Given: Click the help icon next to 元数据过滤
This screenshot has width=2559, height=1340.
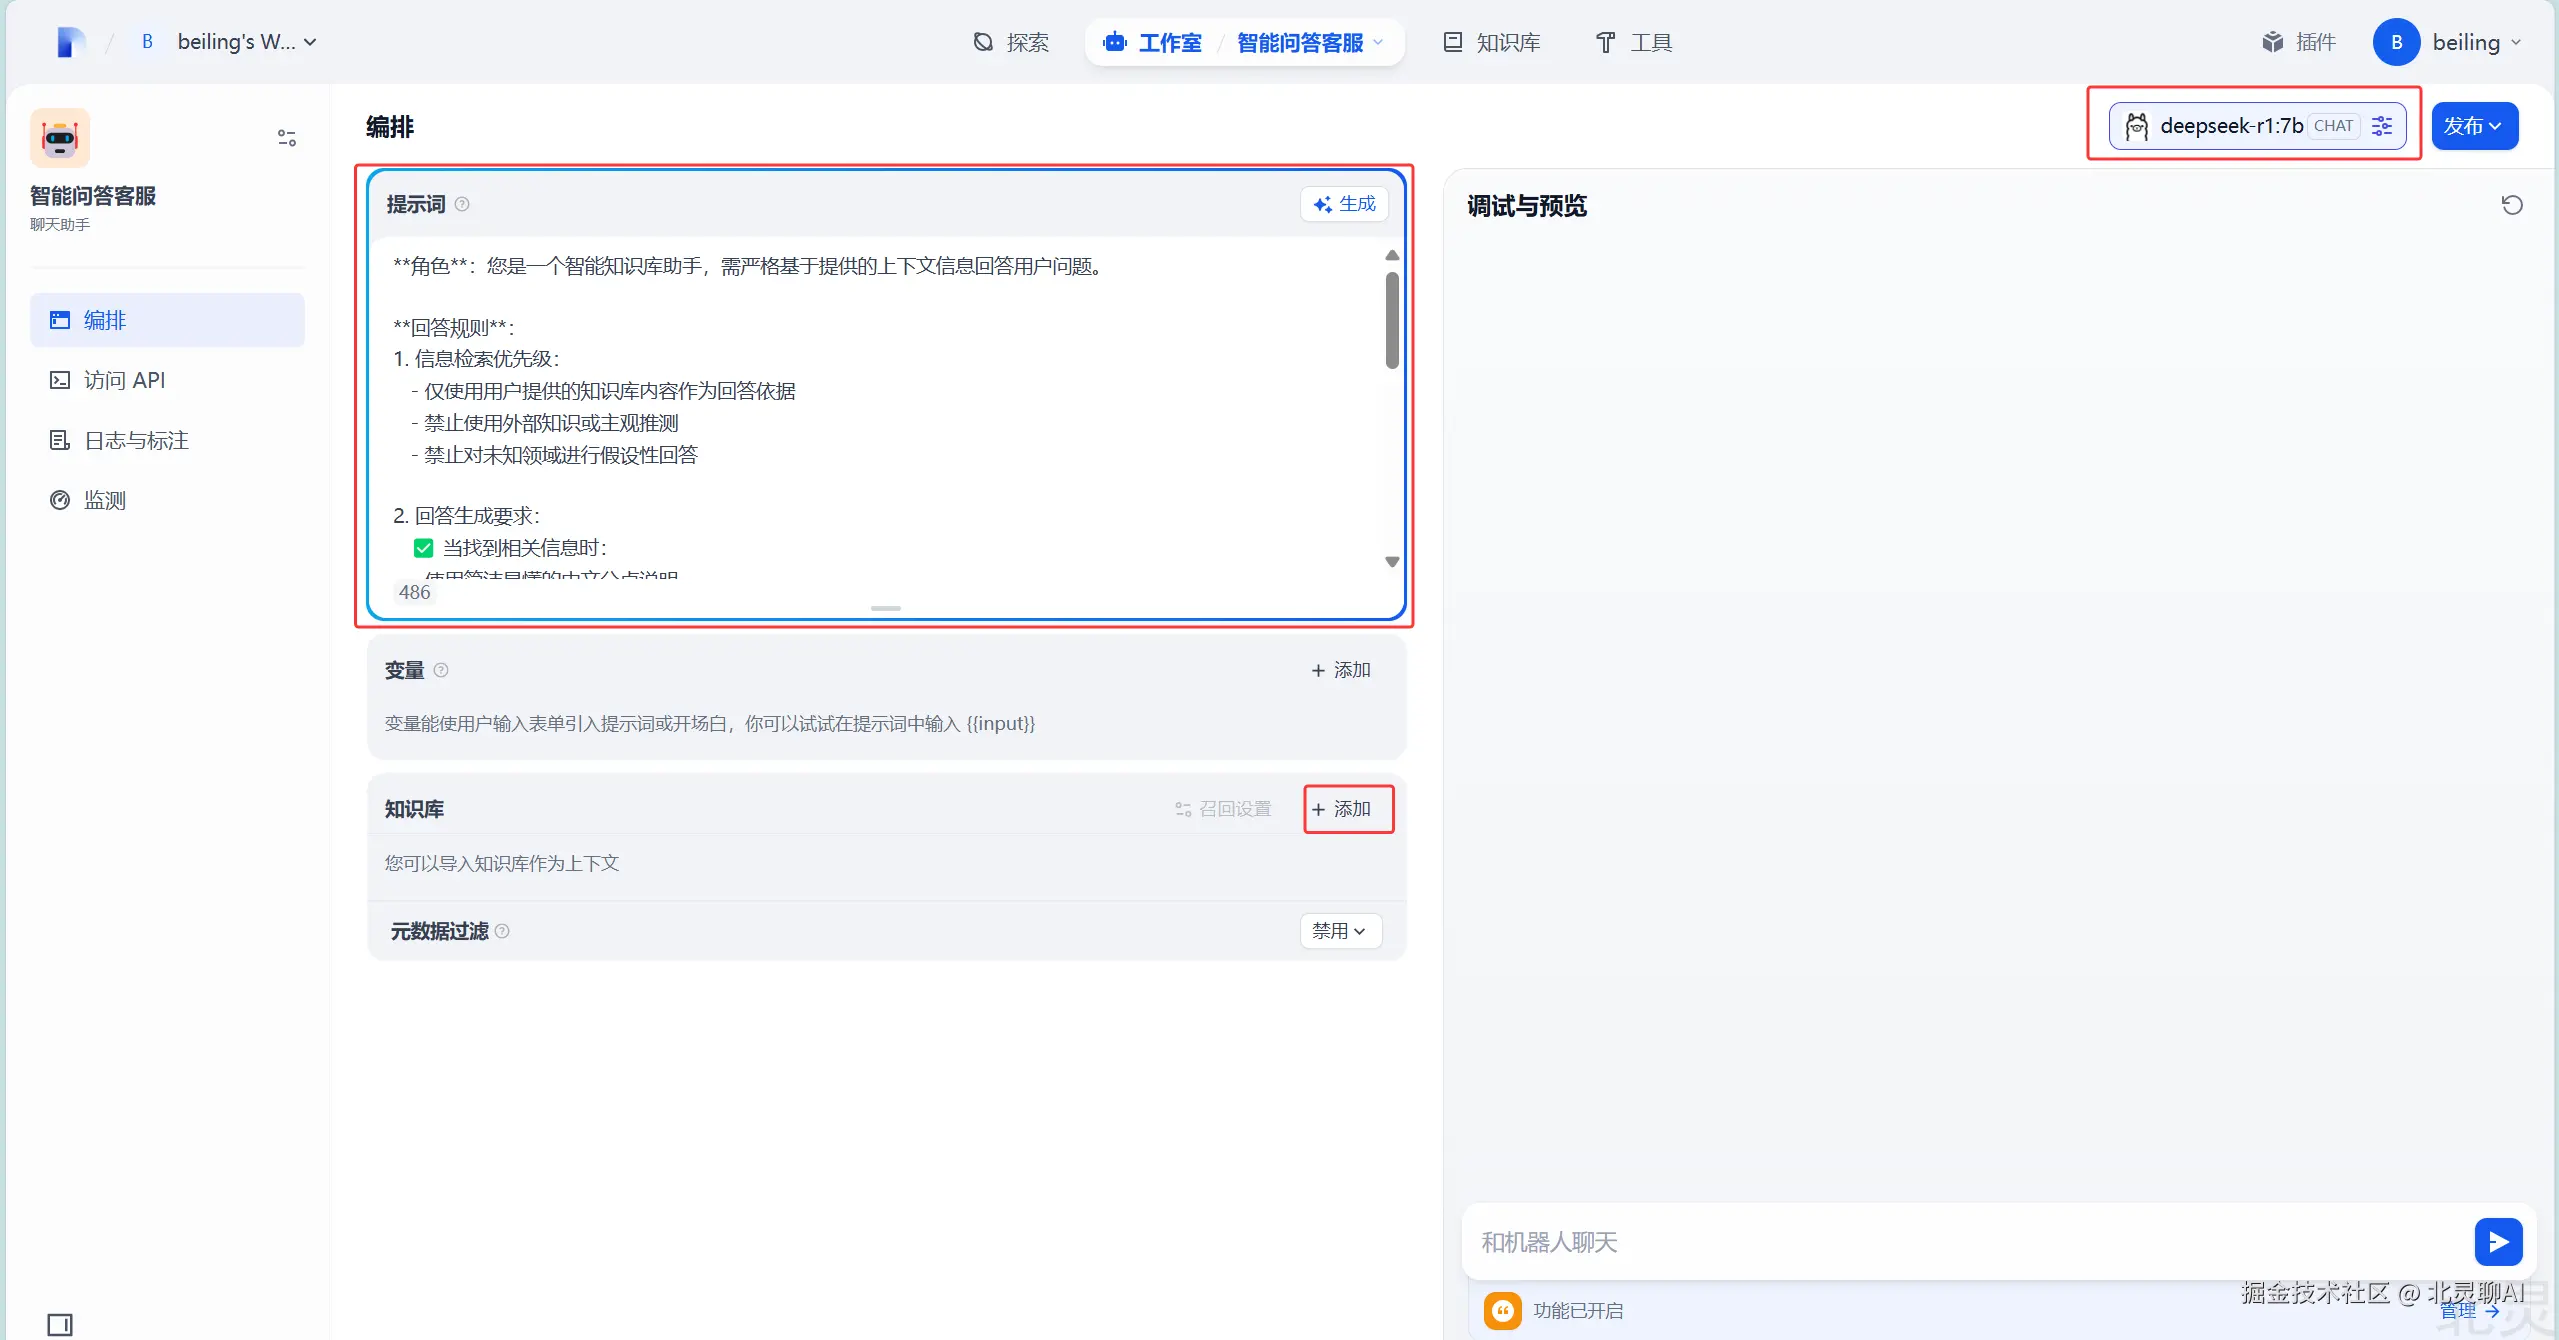Looking at the screenshot, I should pos(502,931).
